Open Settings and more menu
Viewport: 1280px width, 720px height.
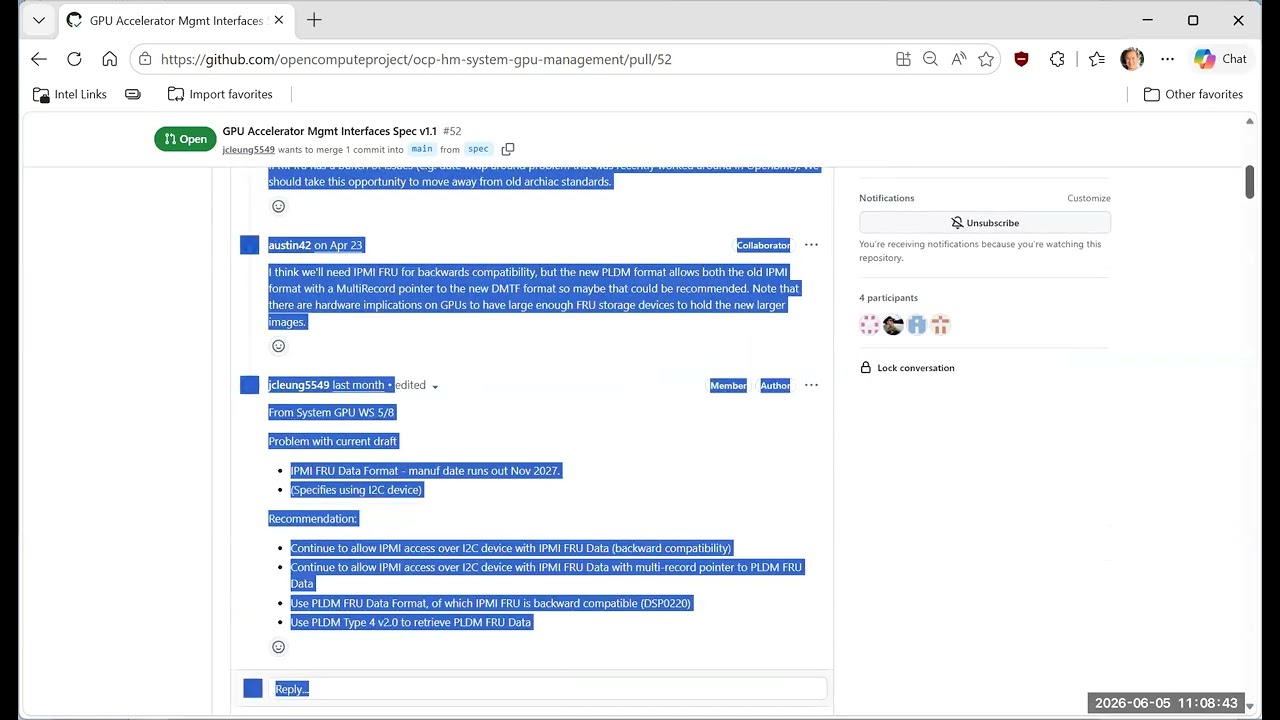(x=1167, y=59)
